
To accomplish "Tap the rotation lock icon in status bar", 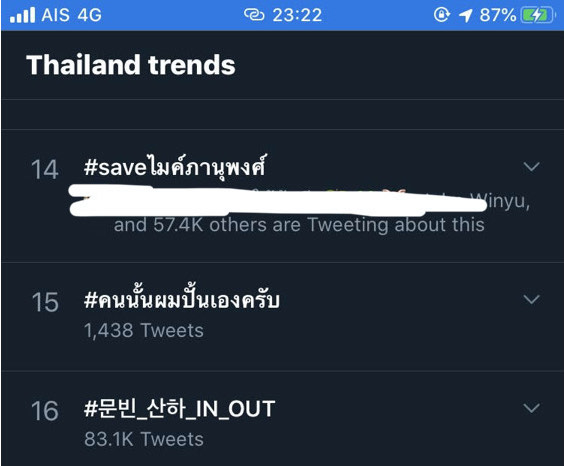I will [x=441, y=15].
